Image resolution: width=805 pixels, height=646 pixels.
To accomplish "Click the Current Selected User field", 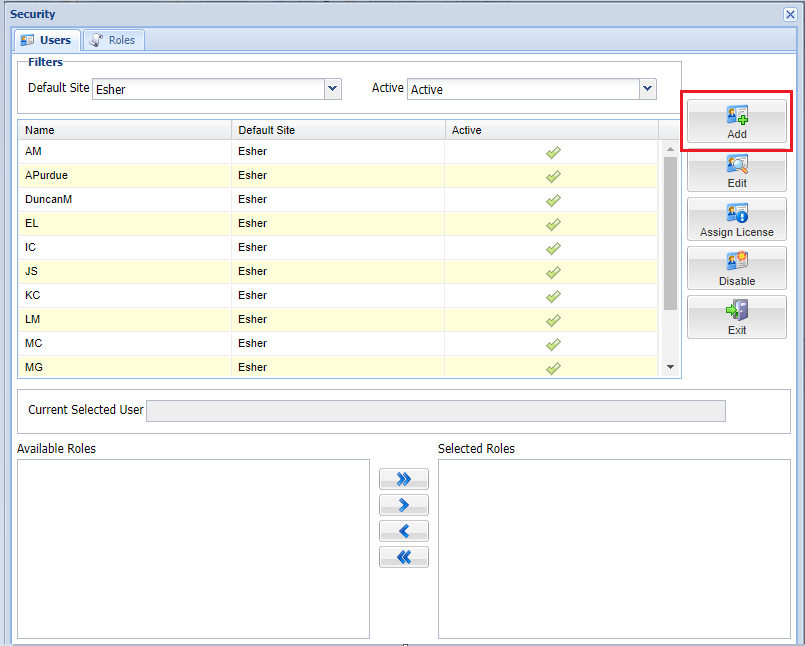I will coord(436,411).
